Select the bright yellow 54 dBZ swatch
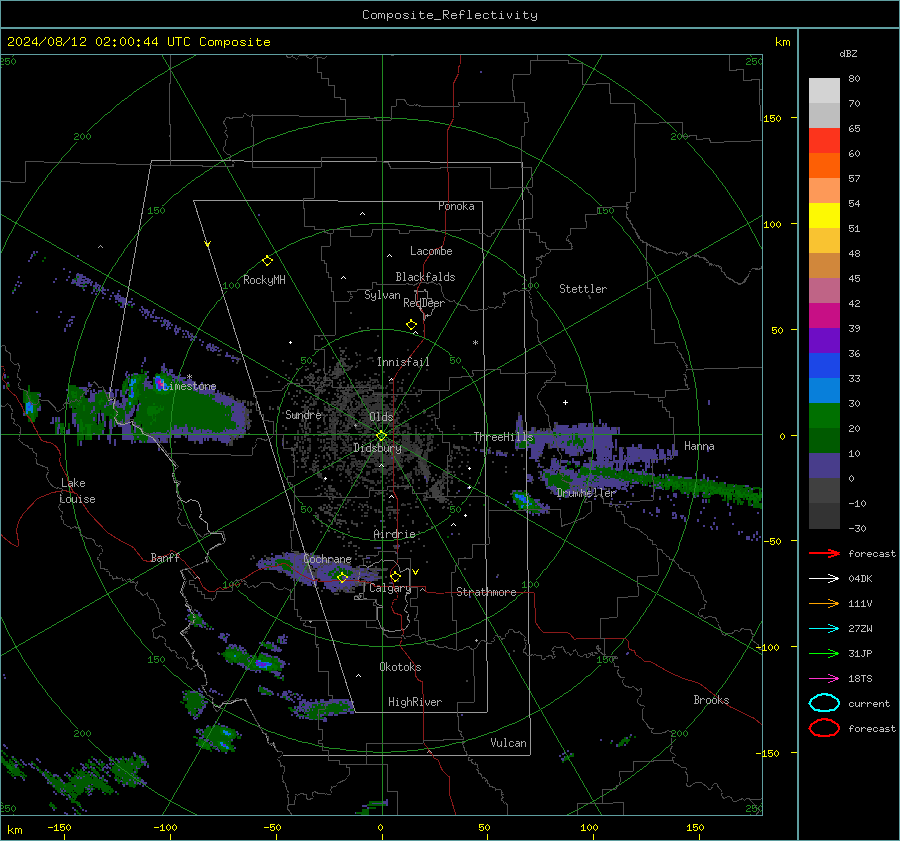The height and width of the screenshot is (841, 900). point(824,215)
